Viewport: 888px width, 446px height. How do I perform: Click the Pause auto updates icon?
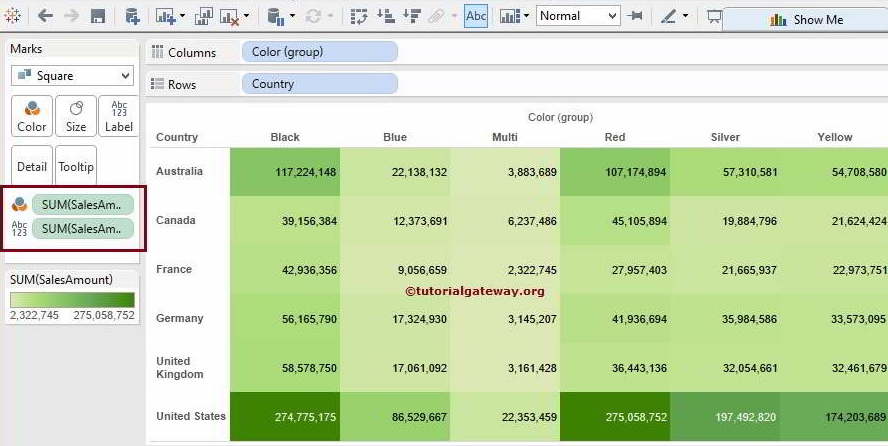click(276, 16)
